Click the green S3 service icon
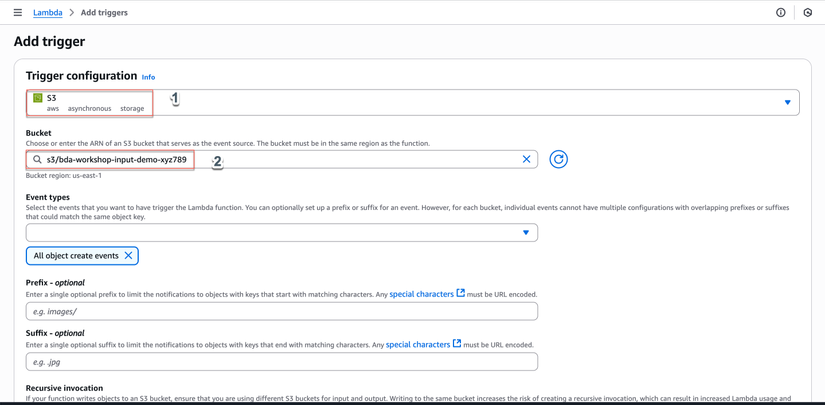 [x=38, y=98]
